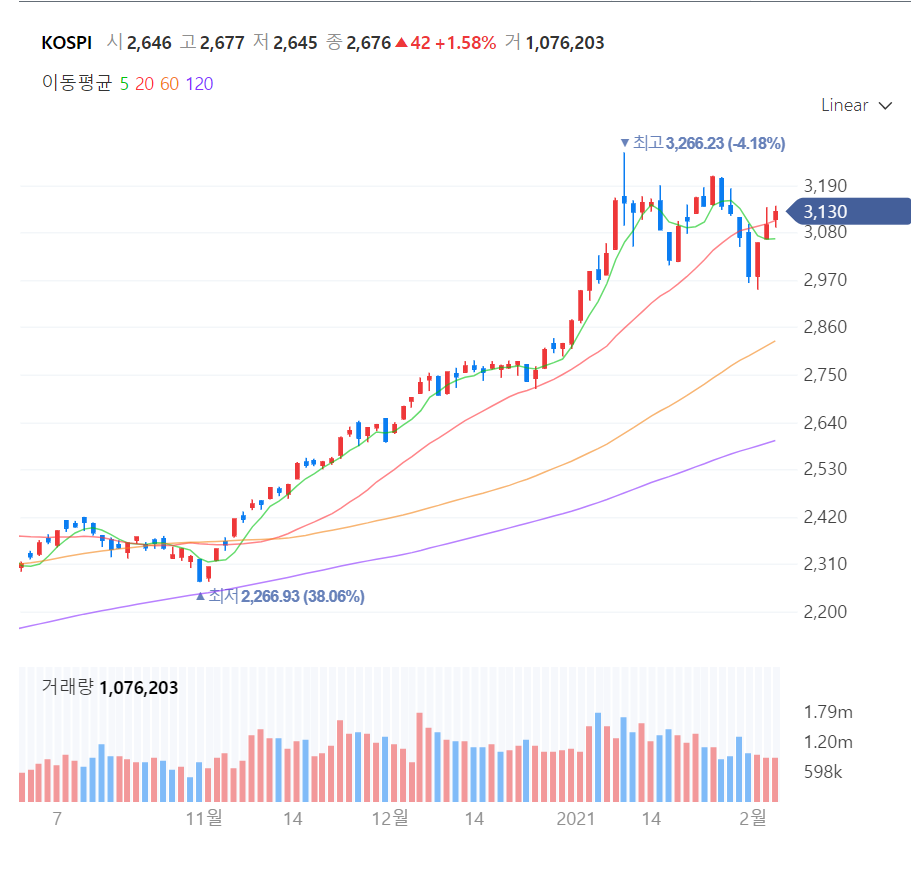
Task: Click the 이동평균 label
Action: tap(76, 84)
